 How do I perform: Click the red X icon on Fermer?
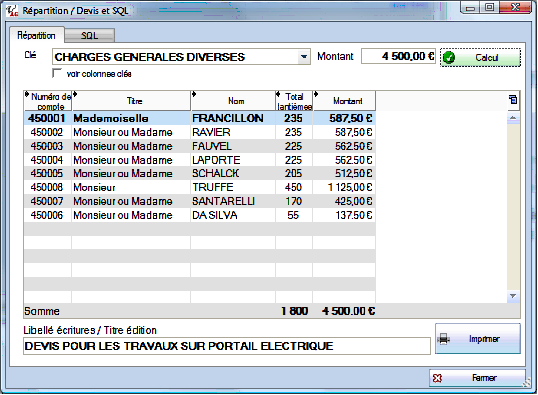437,378
